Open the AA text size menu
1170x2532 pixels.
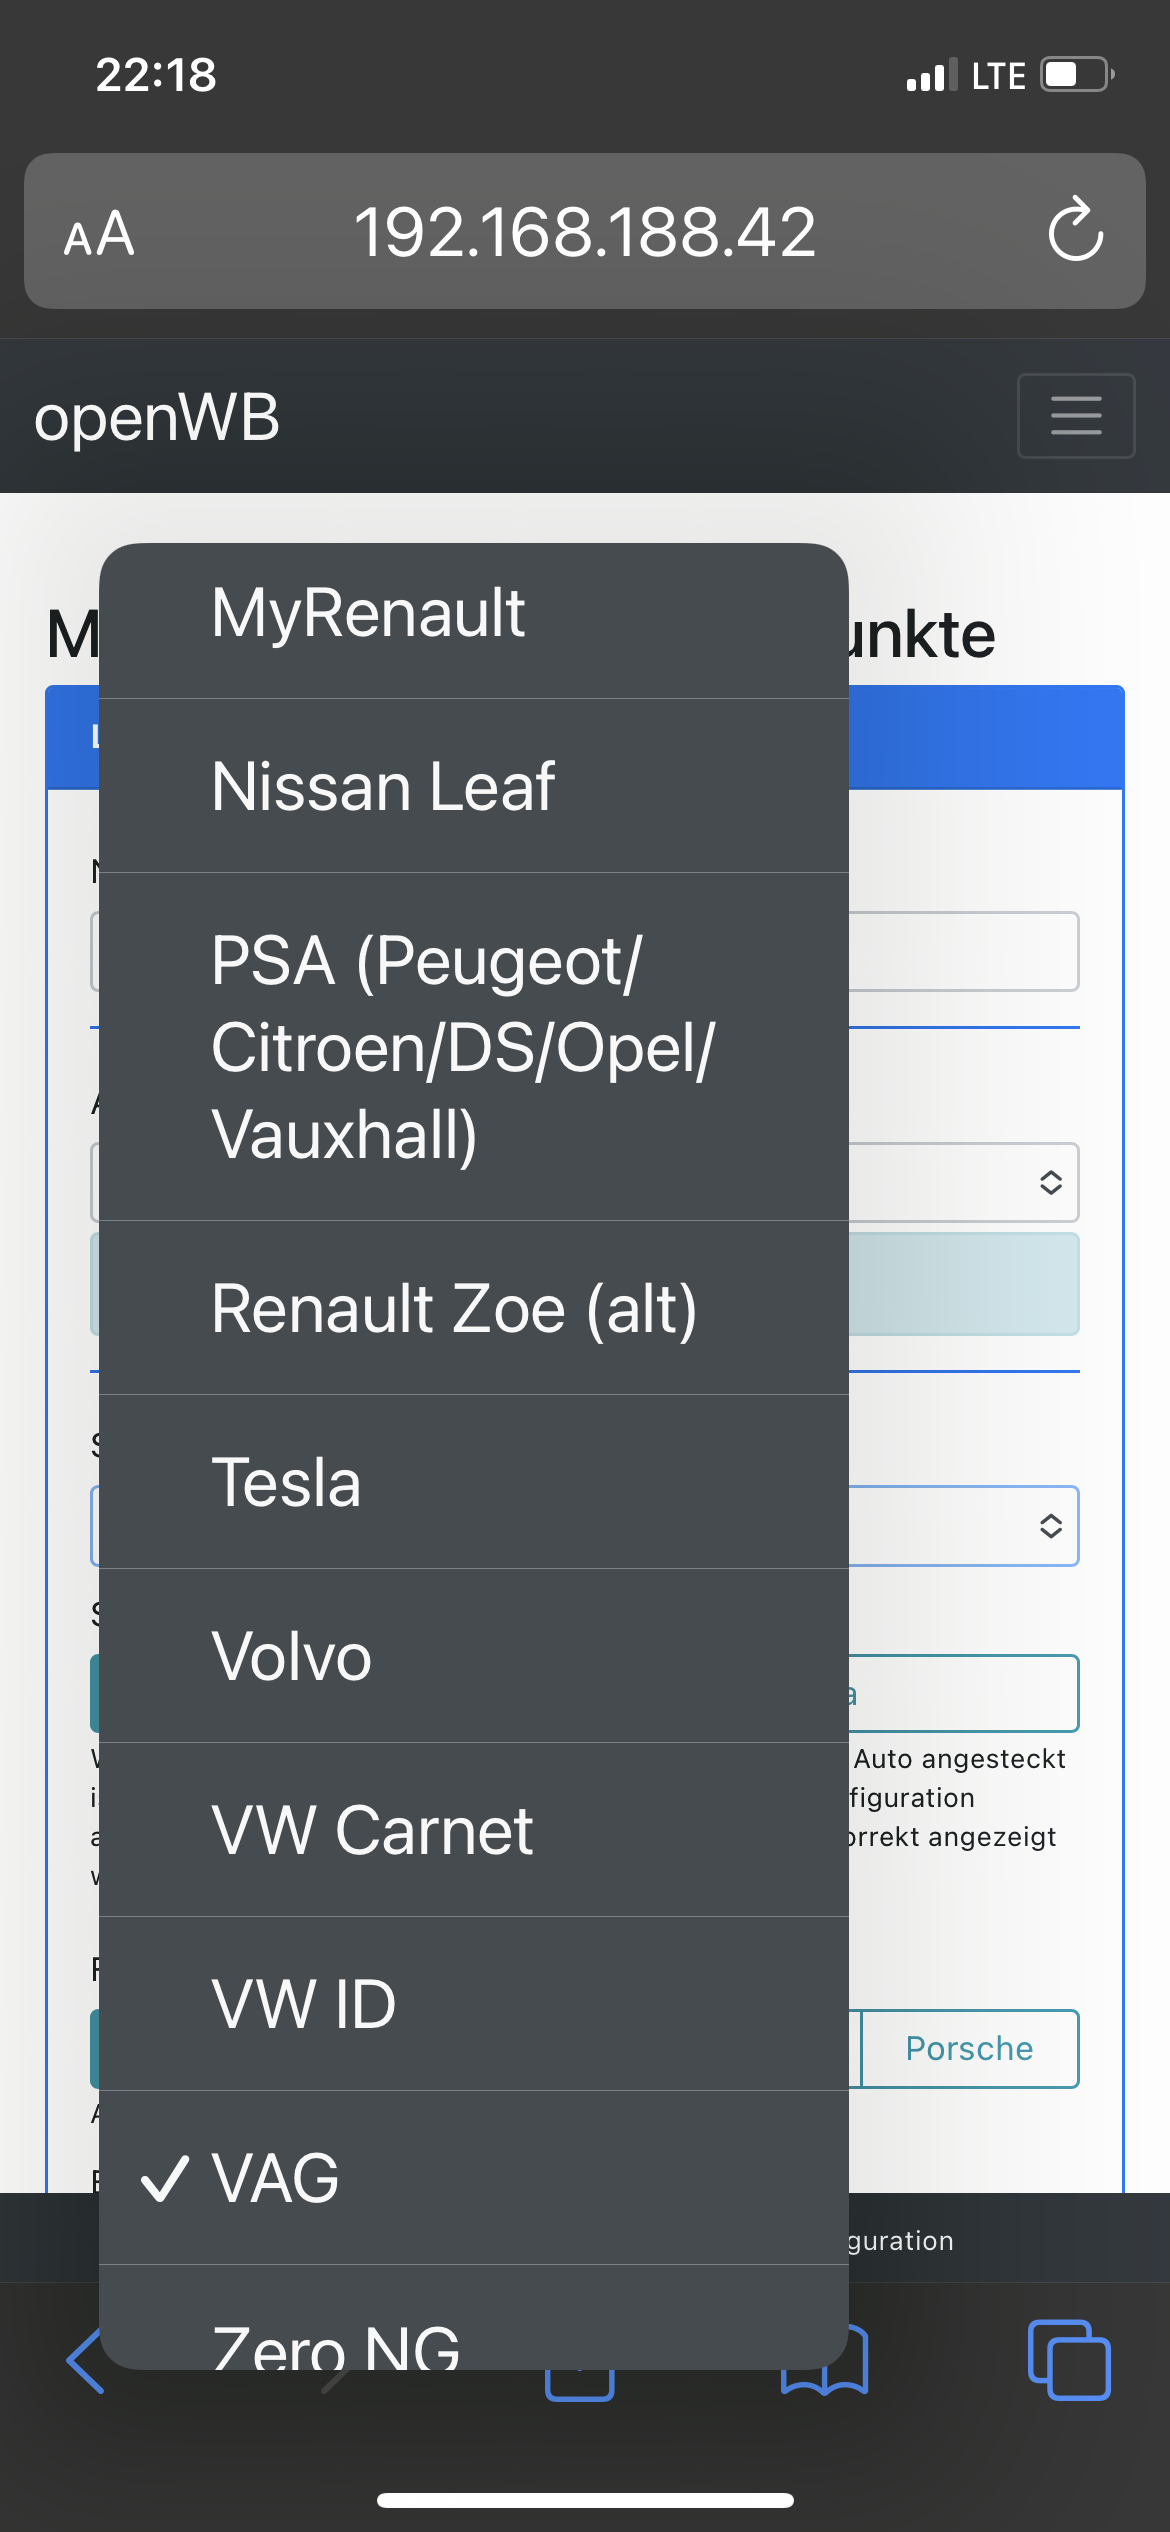point(99,233)
